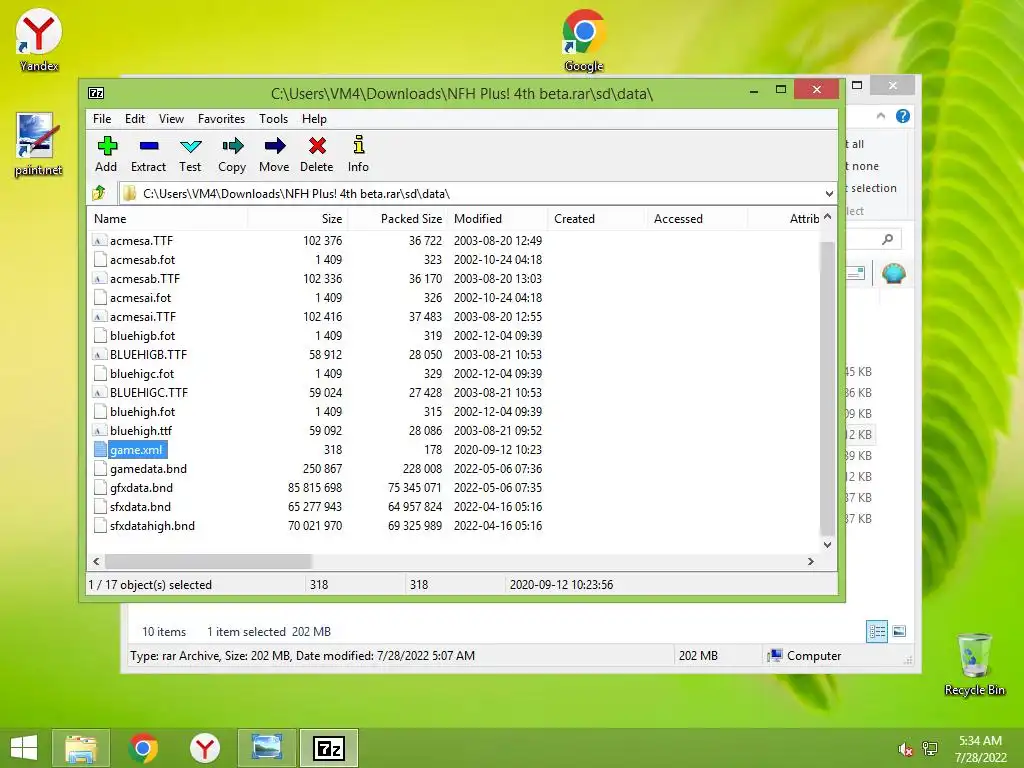Select the paint.net desktop shortcut
This screenshot has width=1024, height=768.
click(x=38, y=144)
